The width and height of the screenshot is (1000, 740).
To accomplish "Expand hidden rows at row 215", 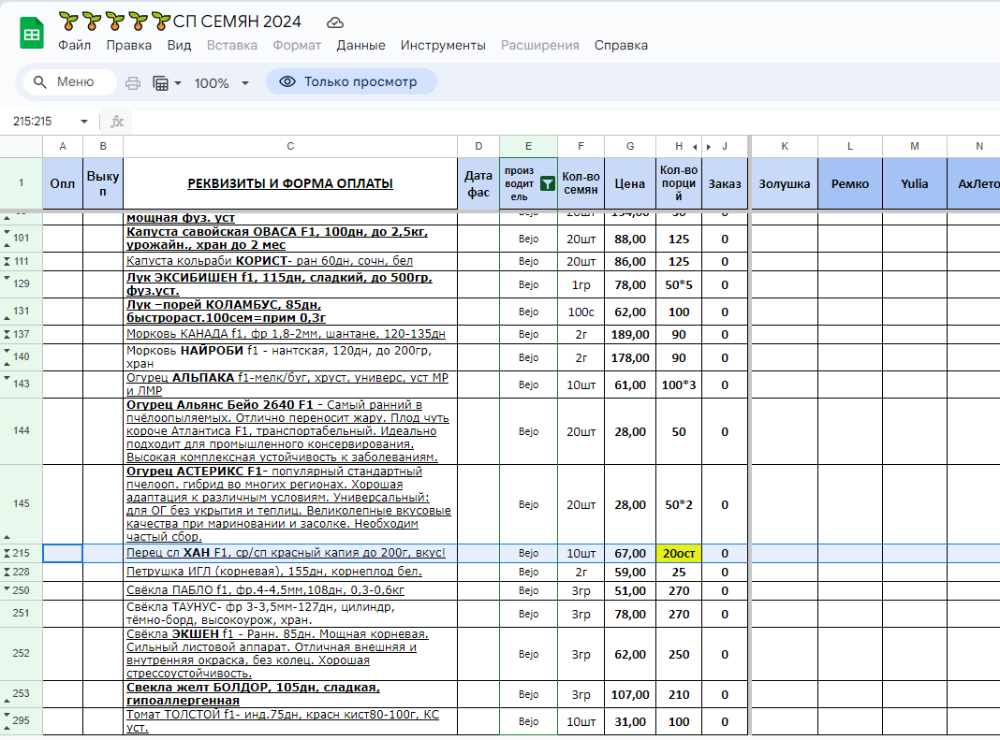I will [7, 553].
